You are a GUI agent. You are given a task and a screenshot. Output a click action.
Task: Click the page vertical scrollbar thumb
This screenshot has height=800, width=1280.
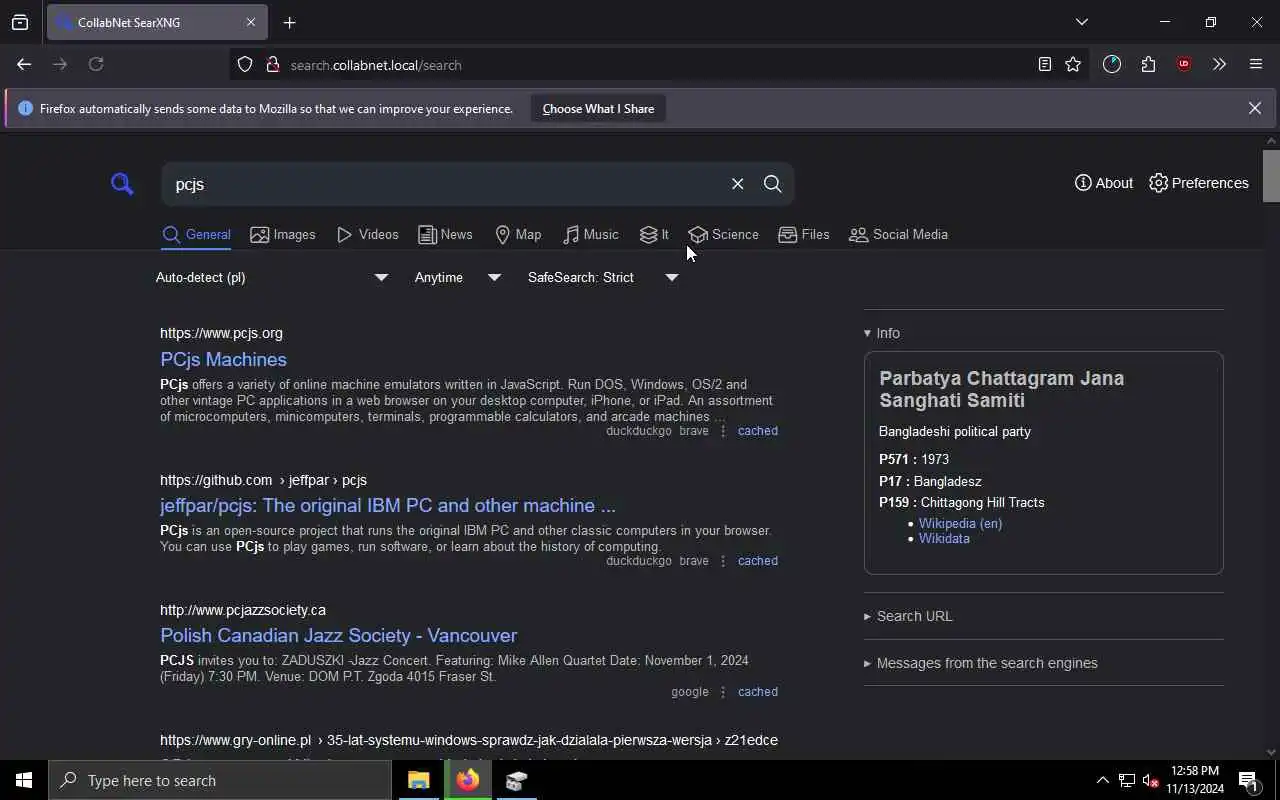[x=1271, y=176]
